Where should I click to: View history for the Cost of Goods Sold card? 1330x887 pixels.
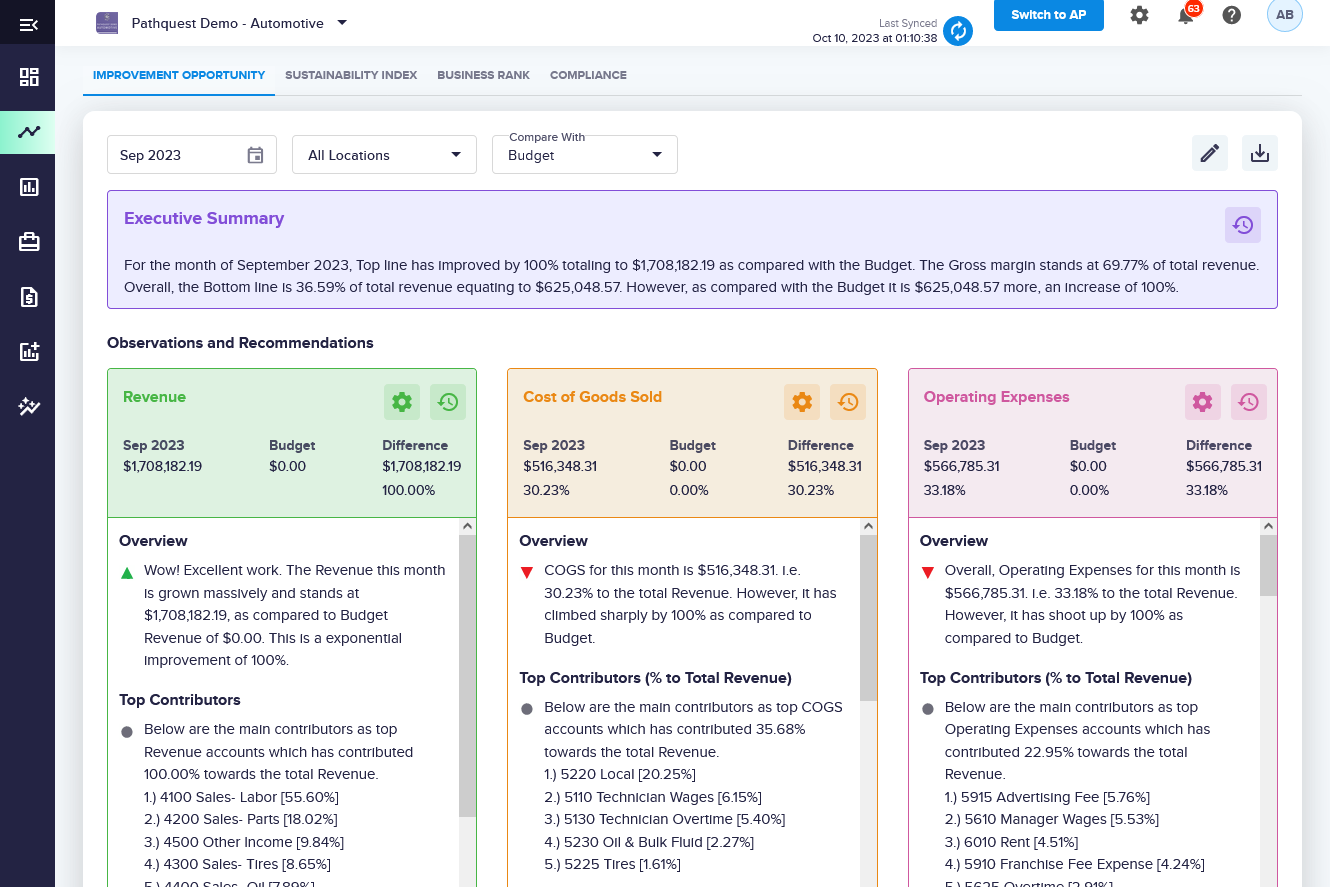point(848,402)
